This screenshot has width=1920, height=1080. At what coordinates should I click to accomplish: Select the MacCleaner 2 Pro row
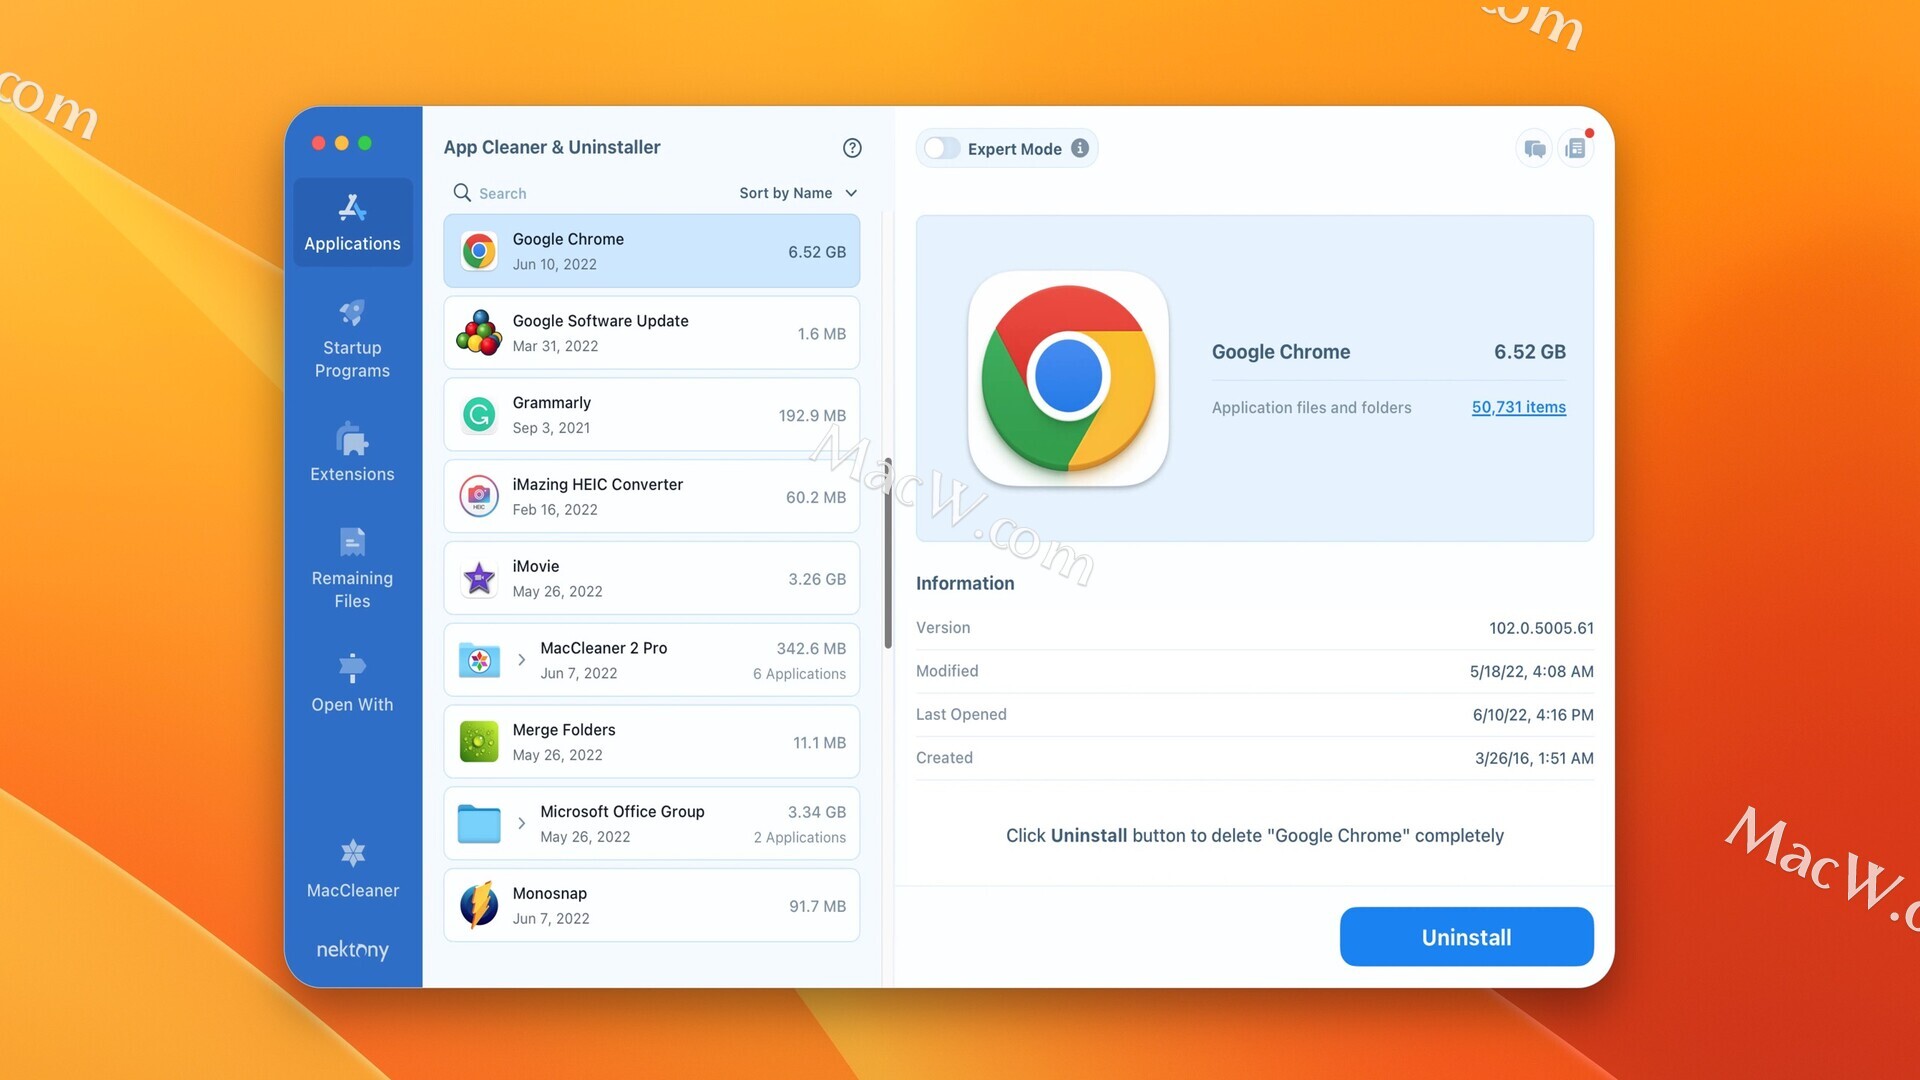click(652, 660)
